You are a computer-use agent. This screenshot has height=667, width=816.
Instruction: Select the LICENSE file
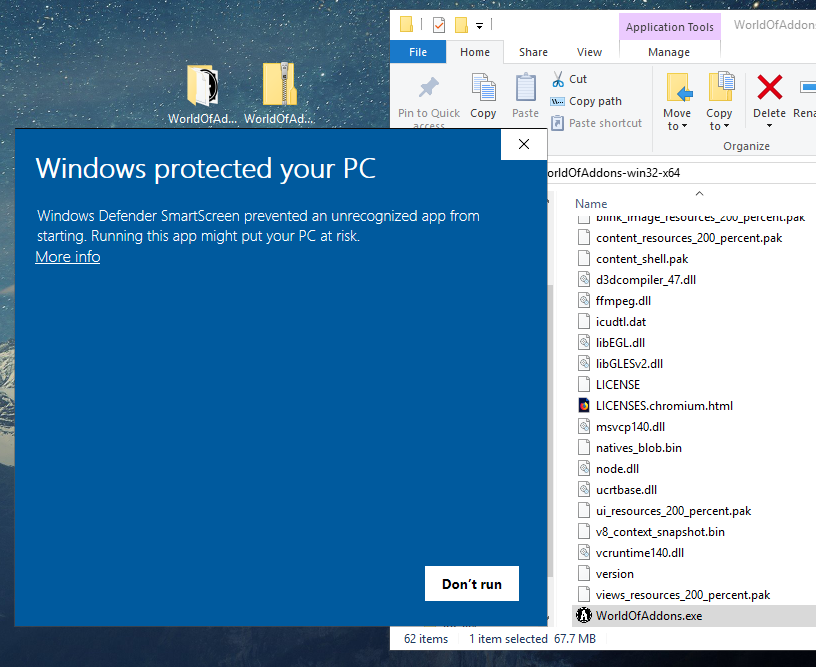tap(608, 385)
